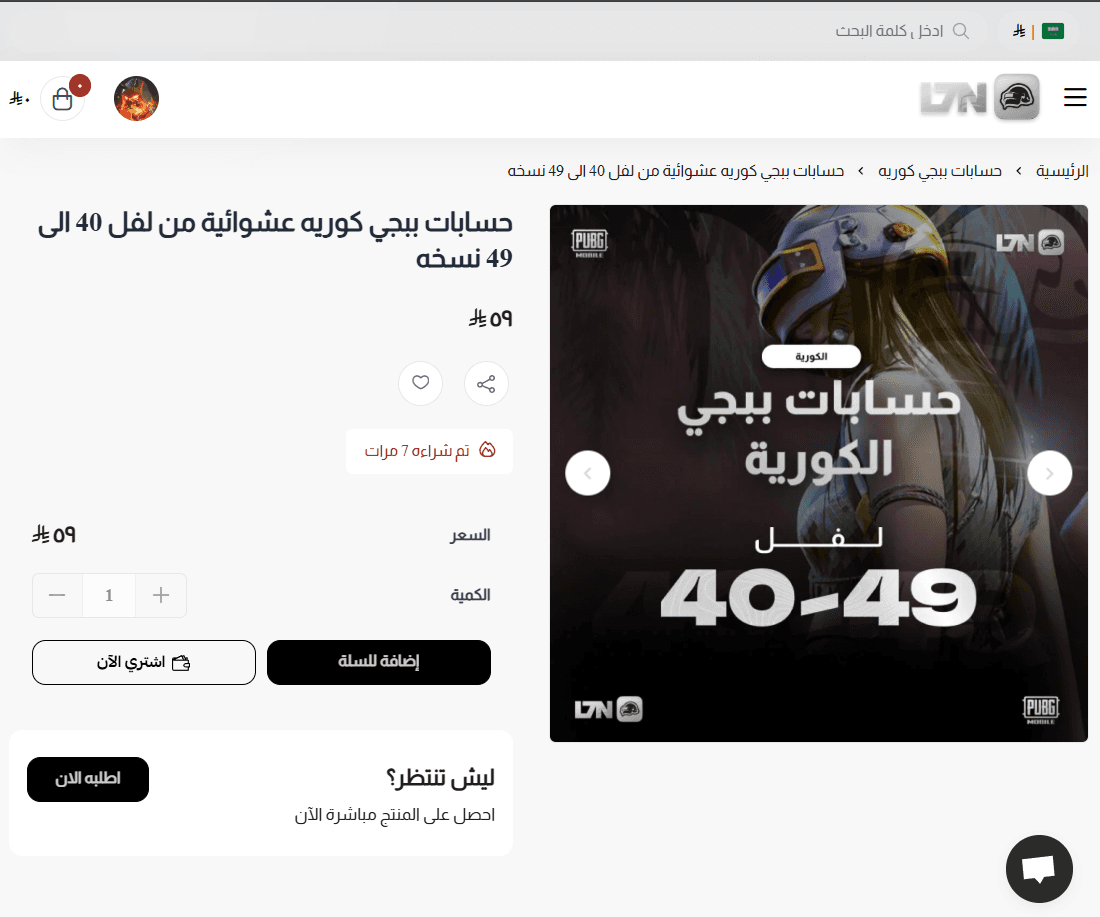Click اشتري الآن buy now button
Screen dimensions: 1100x917
point(144,662)
